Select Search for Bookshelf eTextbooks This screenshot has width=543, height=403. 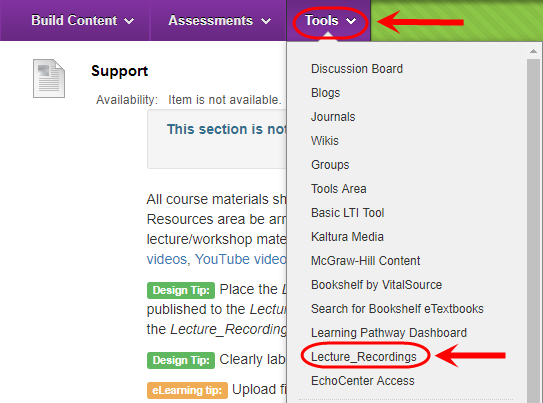[397, 309]
